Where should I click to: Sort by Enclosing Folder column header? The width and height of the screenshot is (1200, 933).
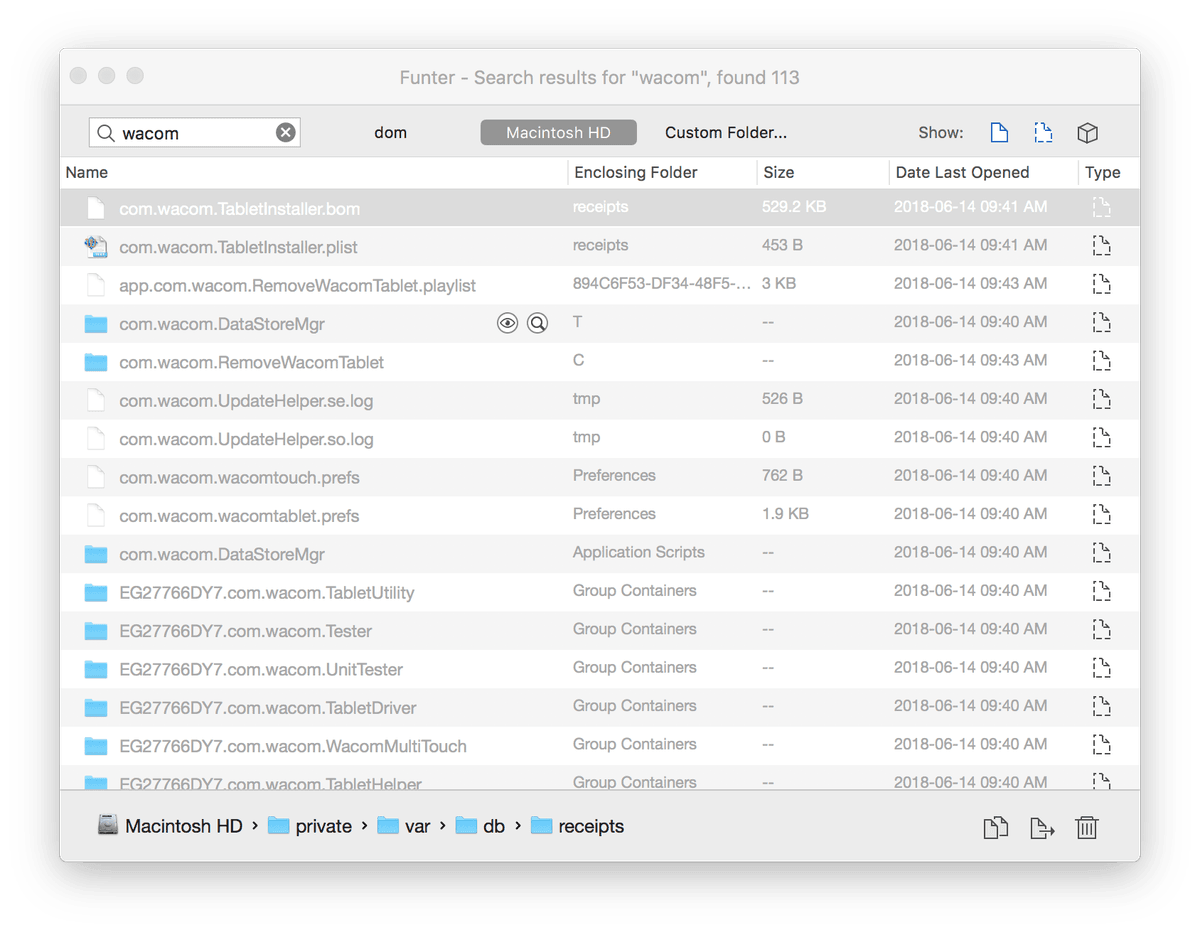(x=636, y=173)
